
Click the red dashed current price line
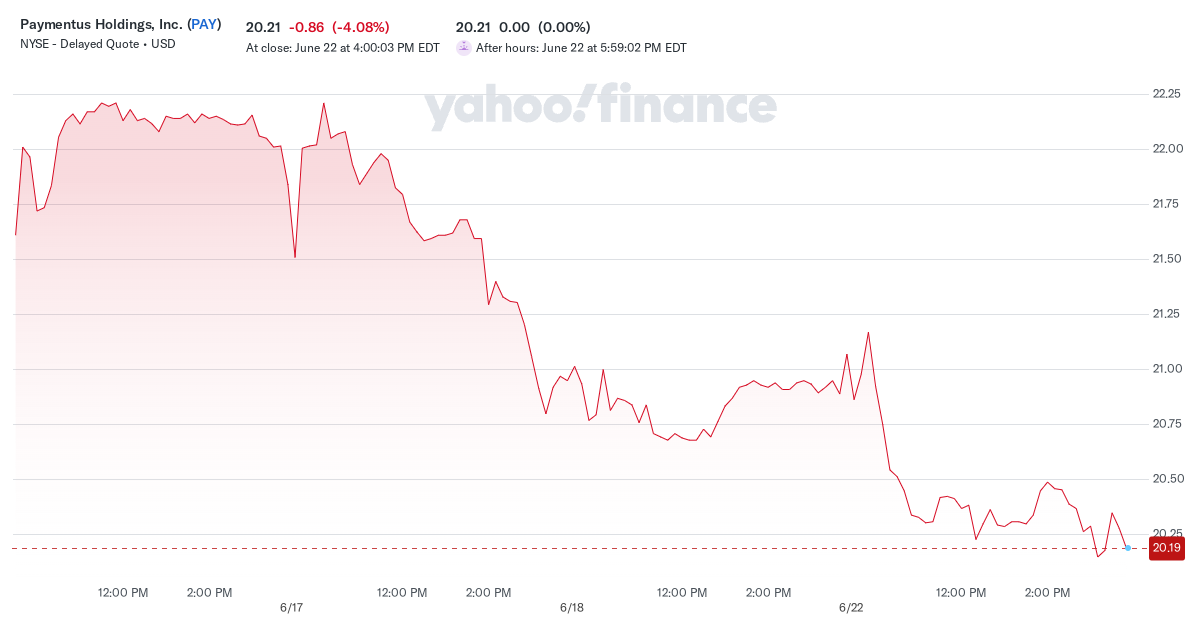(580, 548)
